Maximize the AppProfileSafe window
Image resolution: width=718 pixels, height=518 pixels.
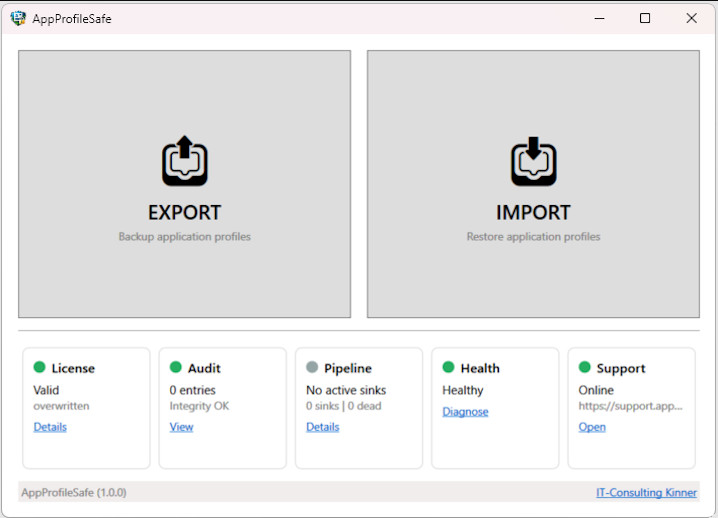(645, 18)
